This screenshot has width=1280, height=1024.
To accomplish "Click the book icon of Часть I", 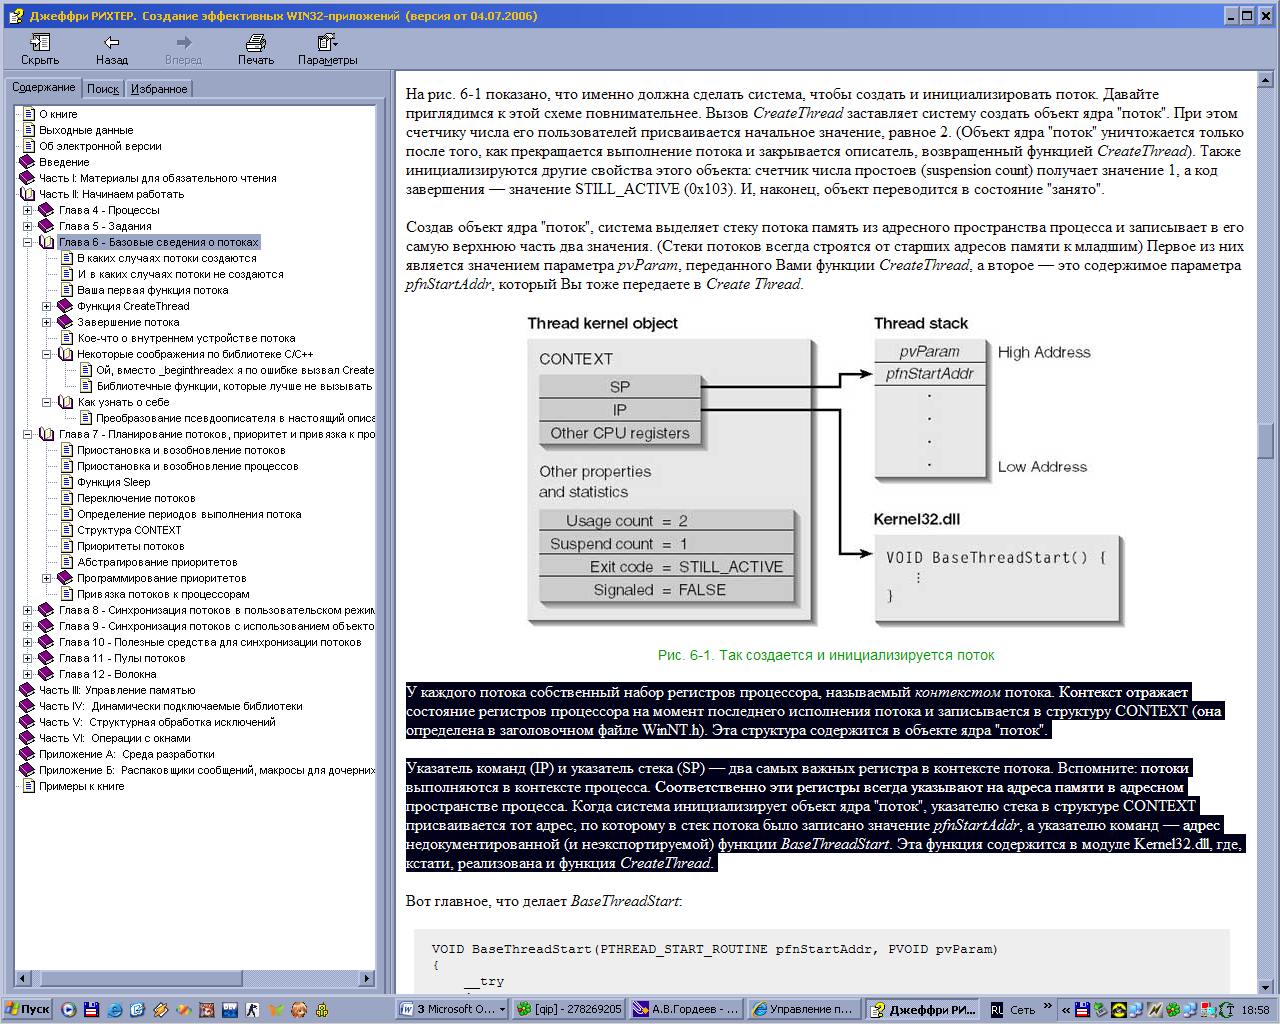I will 28,178.
